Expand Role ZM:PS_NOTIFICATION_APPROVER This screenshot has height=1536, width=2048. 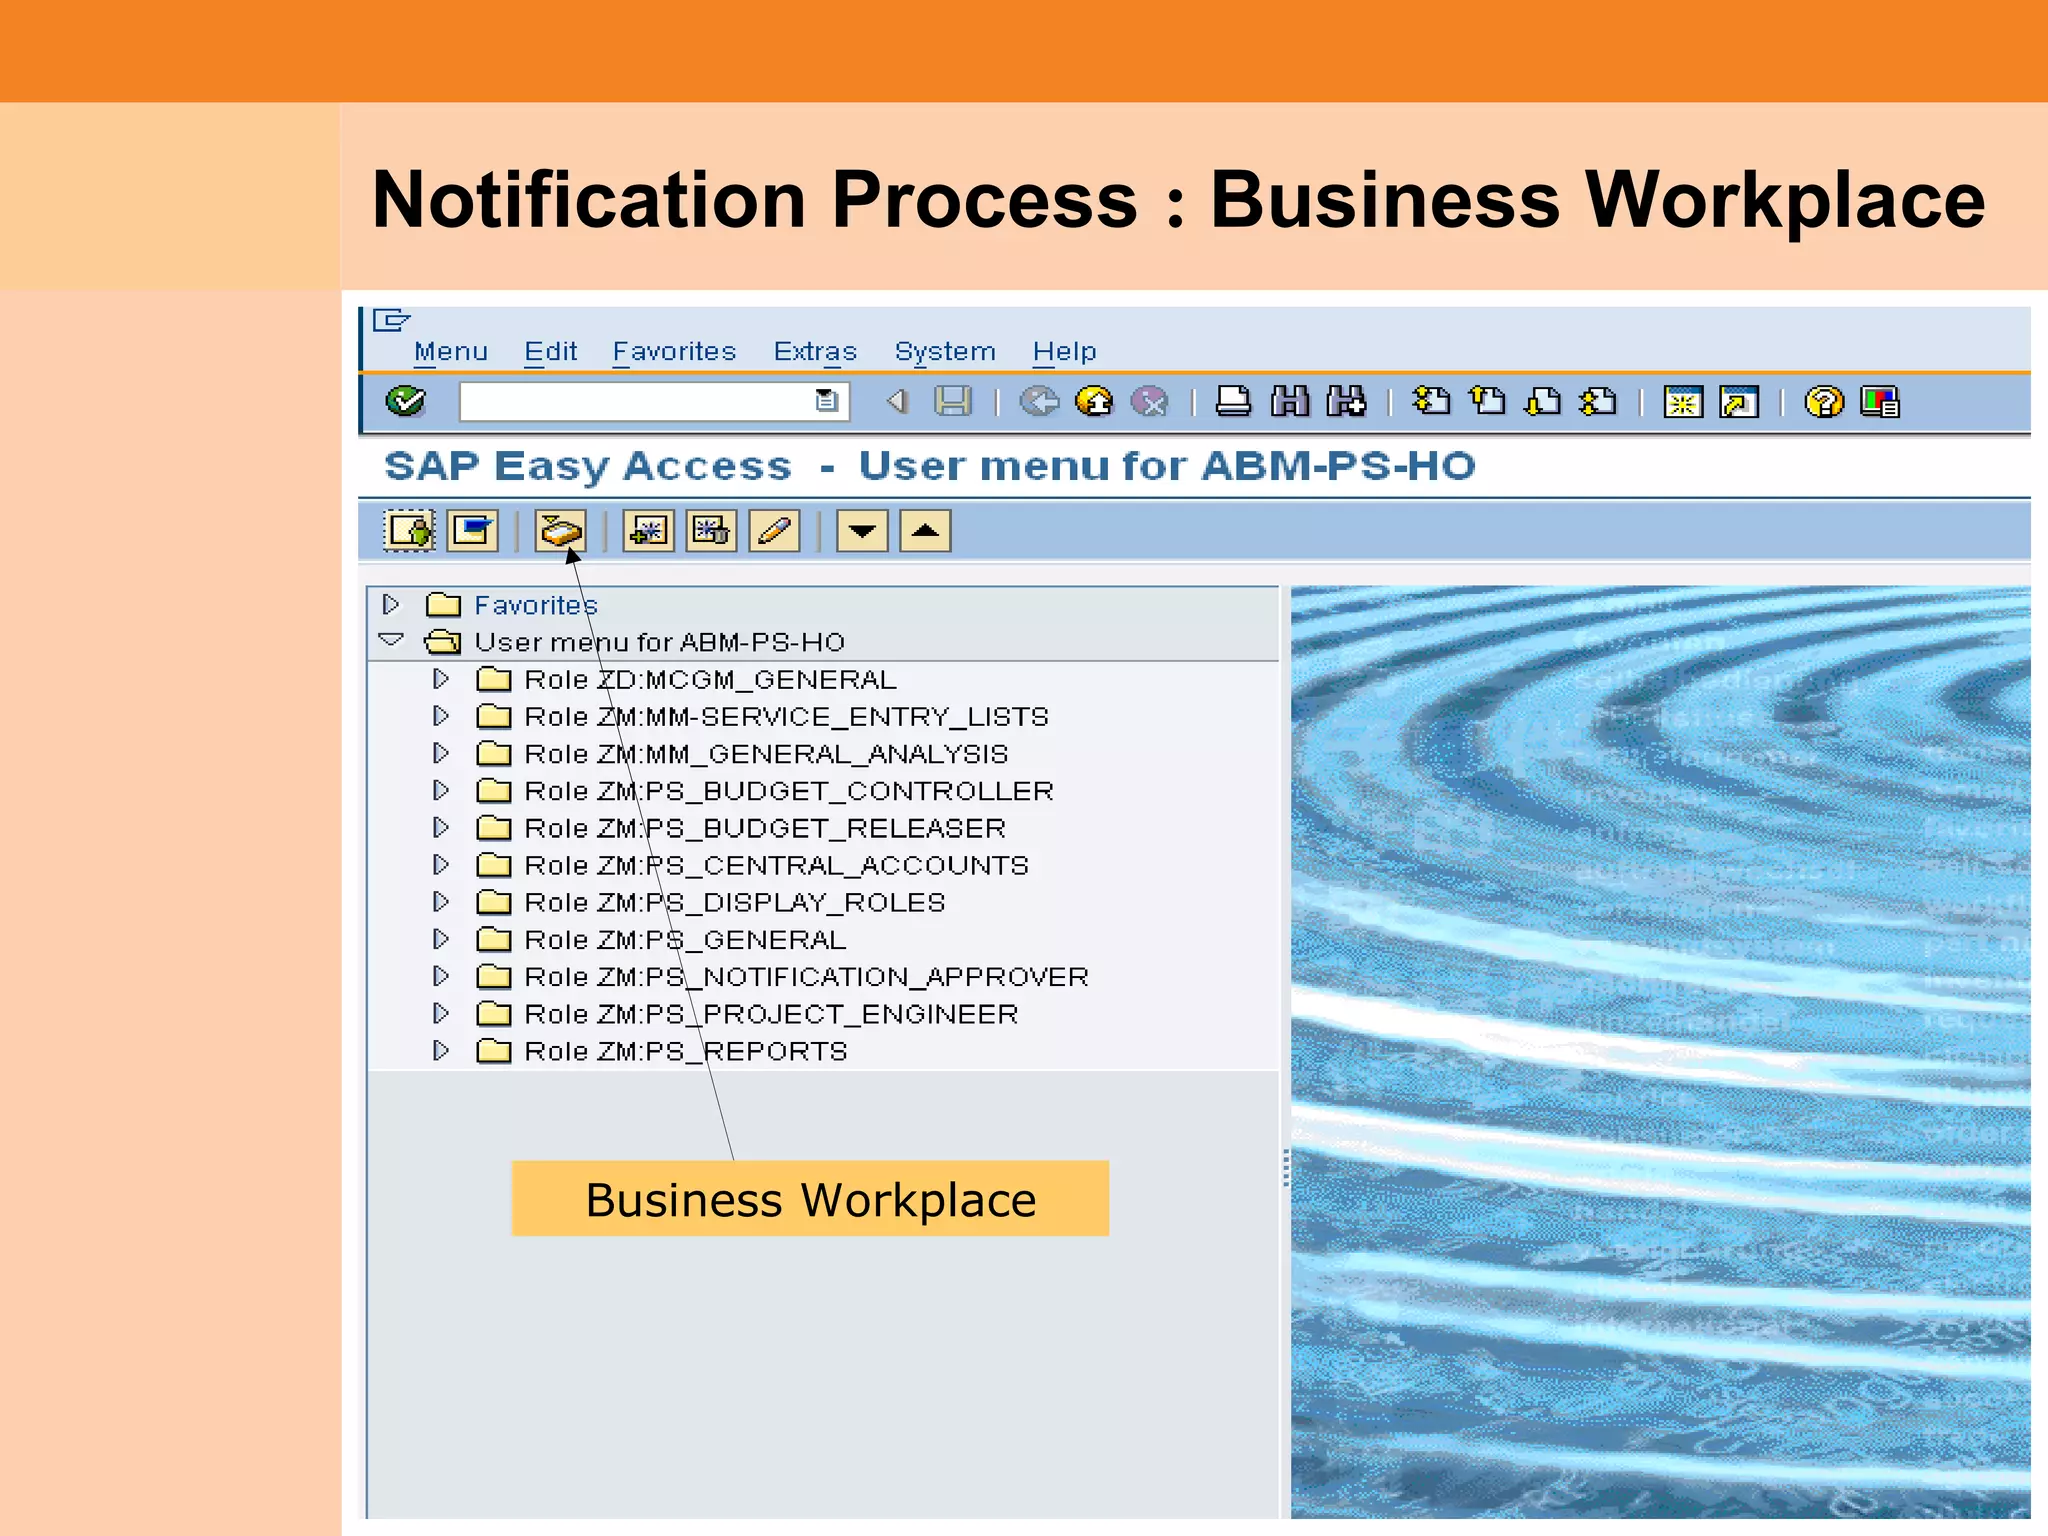(x=440, y=976)
